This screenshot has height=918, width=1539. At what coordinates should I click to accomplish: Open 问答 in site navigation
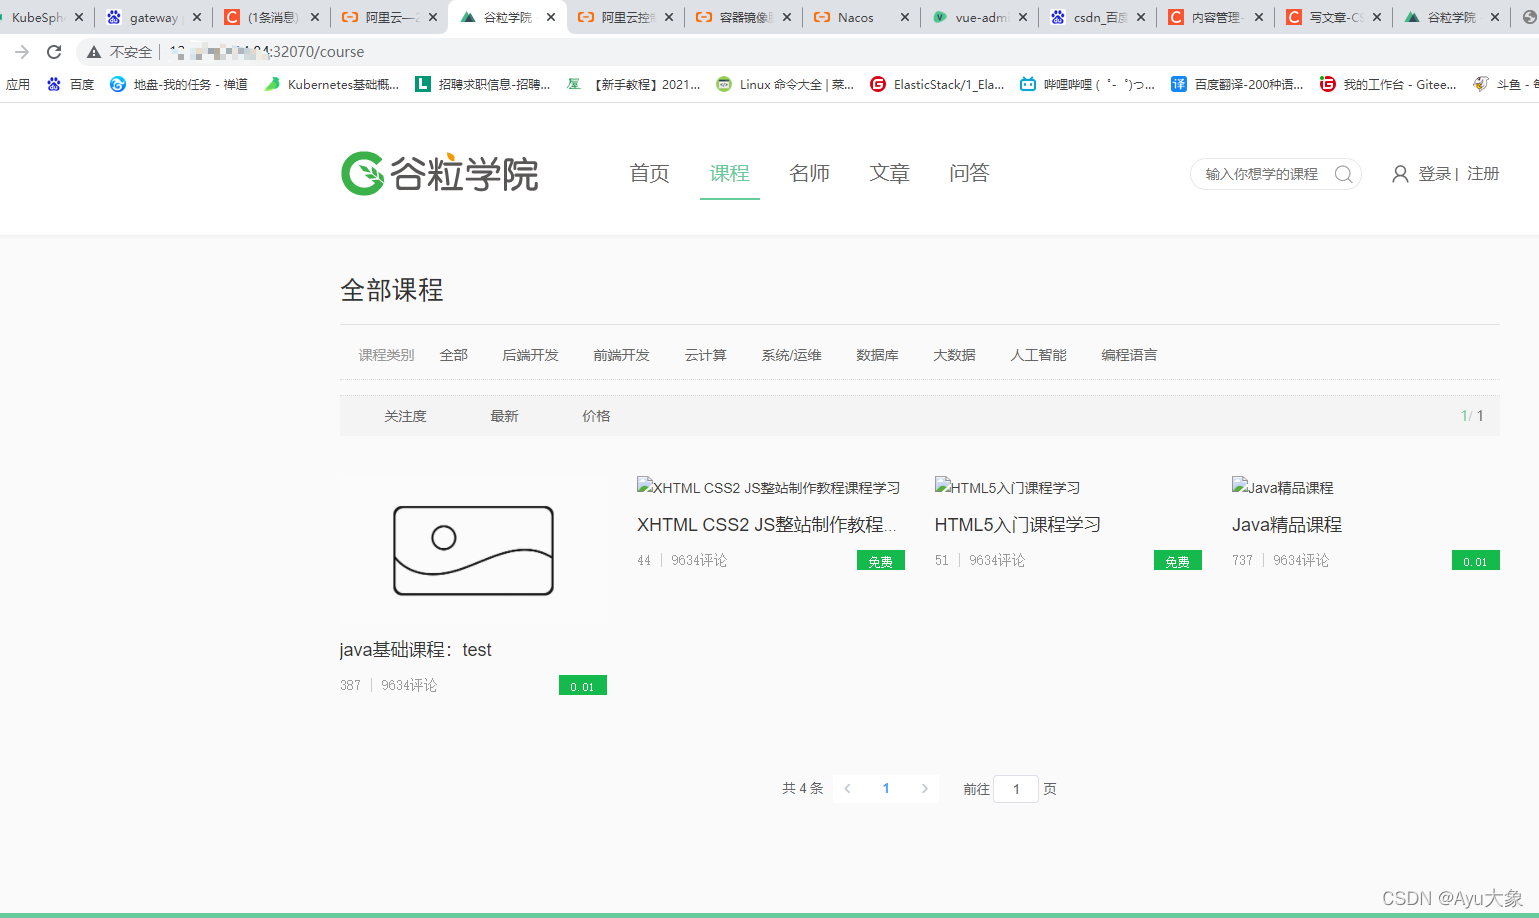(x=969, y=173)
